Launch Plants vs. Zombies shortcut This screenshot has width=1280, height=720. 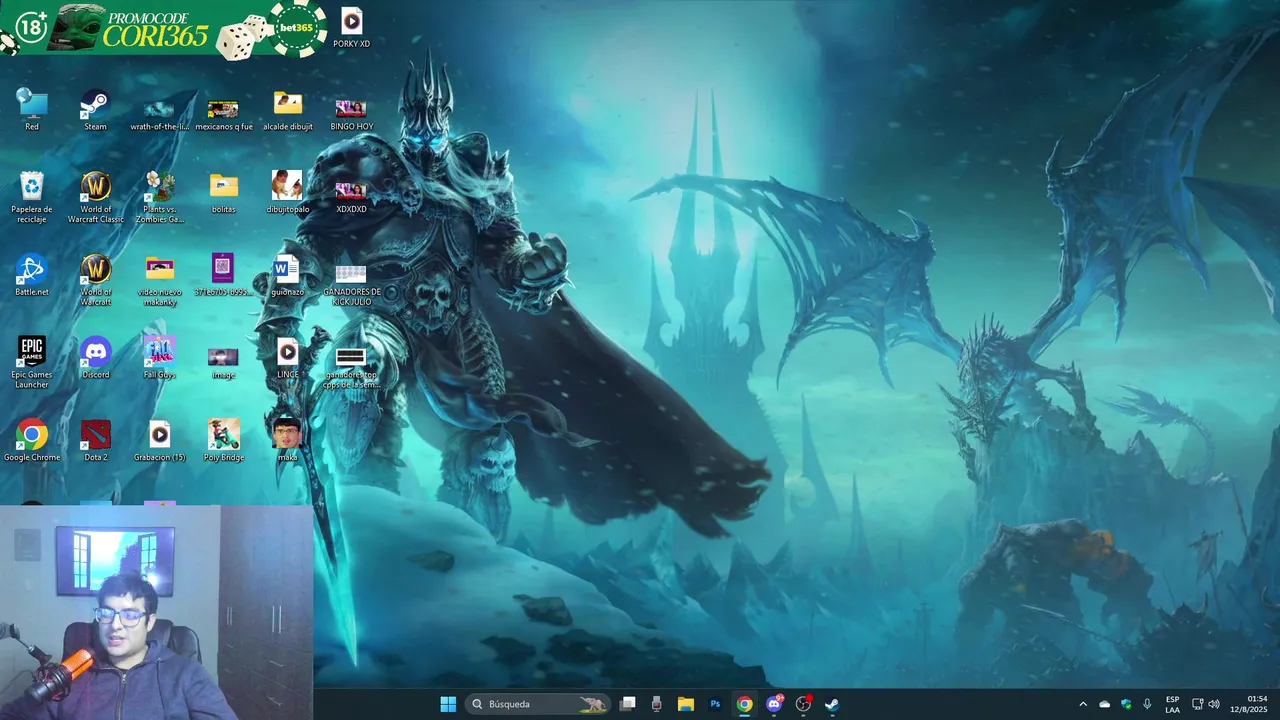click(x=159, y=196)
